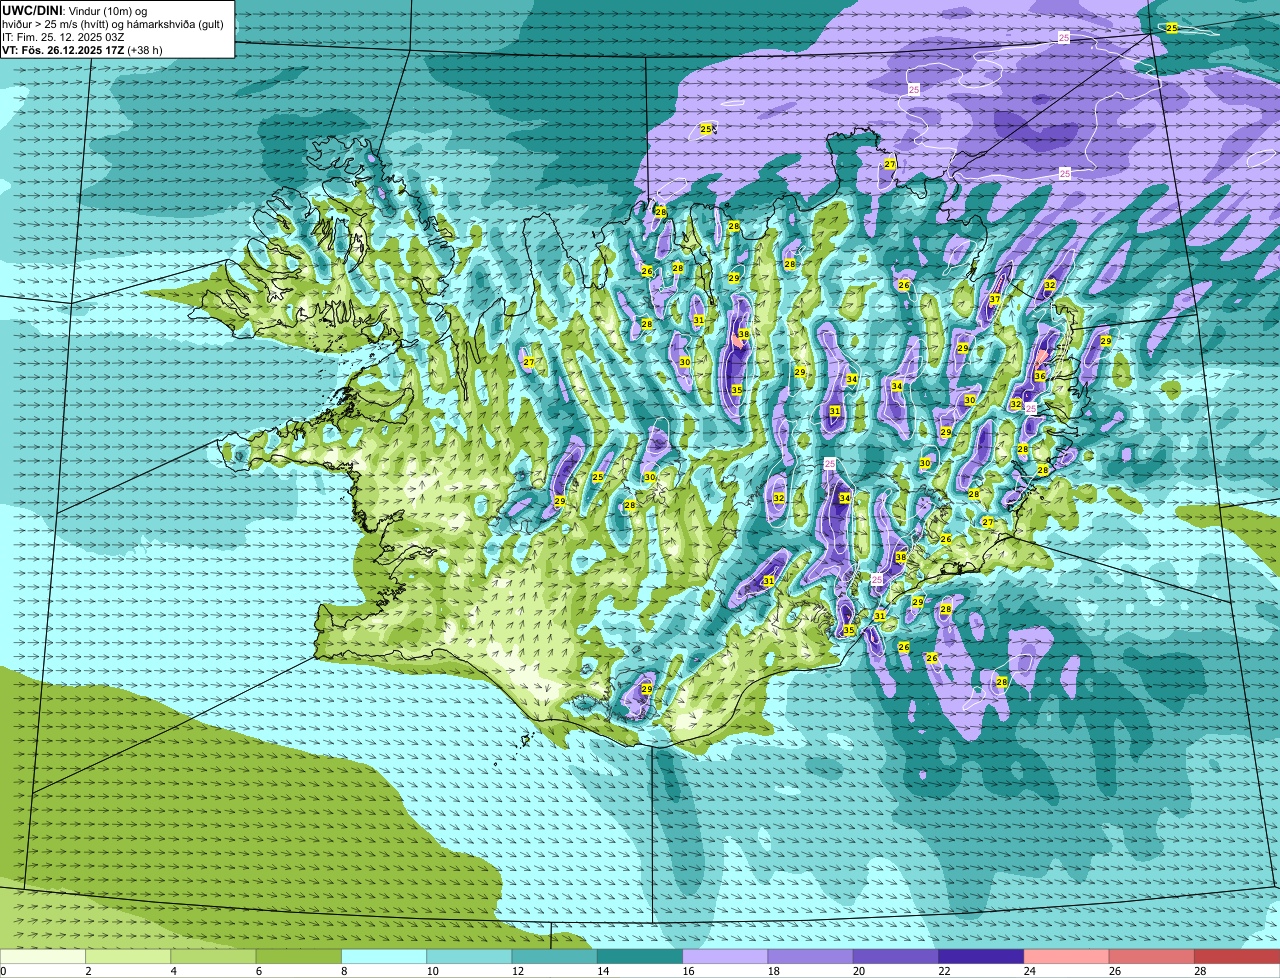Click the legend scale value 28
This screenshot has height=978, width=1280.
(x=1200, y=971)
